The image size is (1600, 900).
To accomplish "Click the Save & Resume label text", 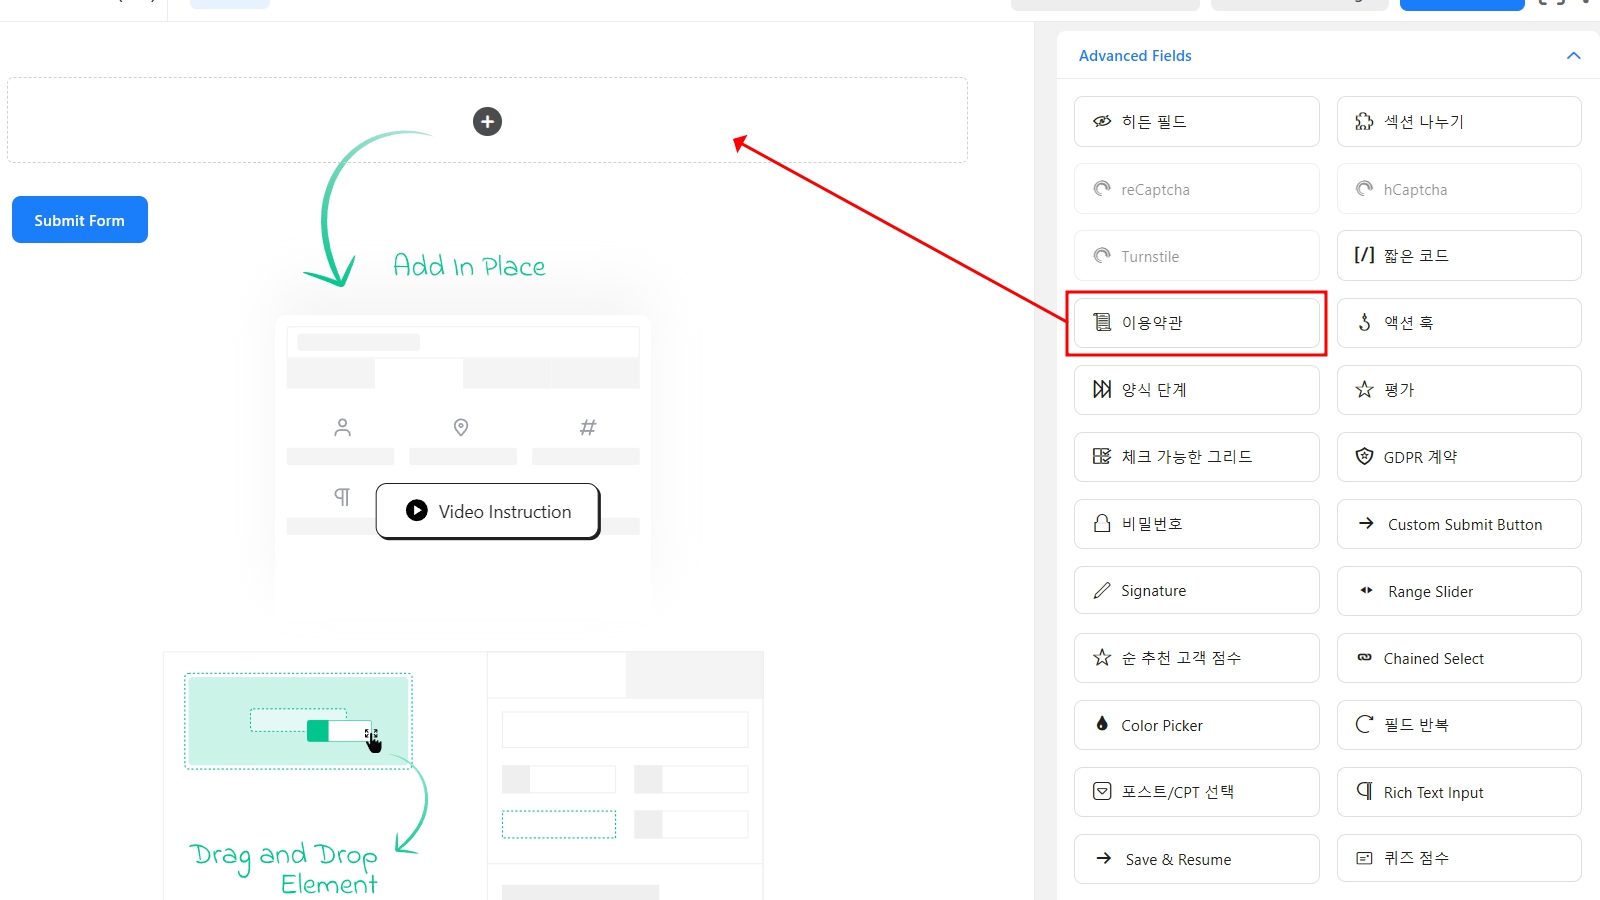I will (x=1178, y=859).
